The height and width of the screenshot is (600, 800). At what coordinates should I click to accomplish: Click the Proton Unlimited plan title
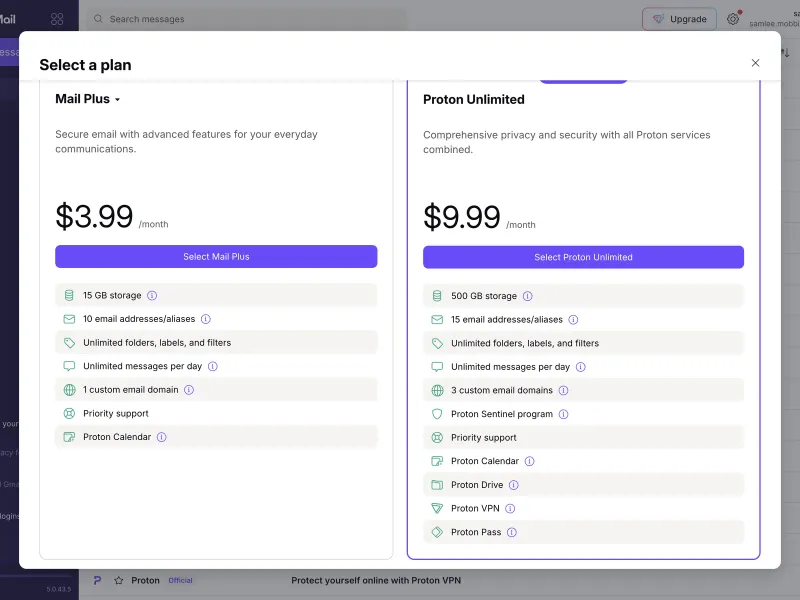point(473,99)
